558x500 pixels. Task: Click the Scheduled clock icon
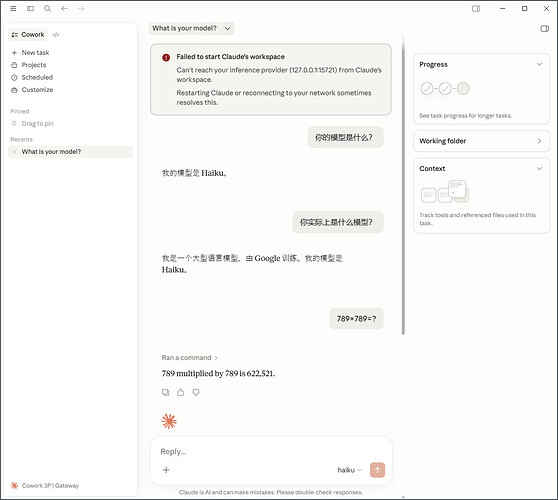(x=14, y=78)
